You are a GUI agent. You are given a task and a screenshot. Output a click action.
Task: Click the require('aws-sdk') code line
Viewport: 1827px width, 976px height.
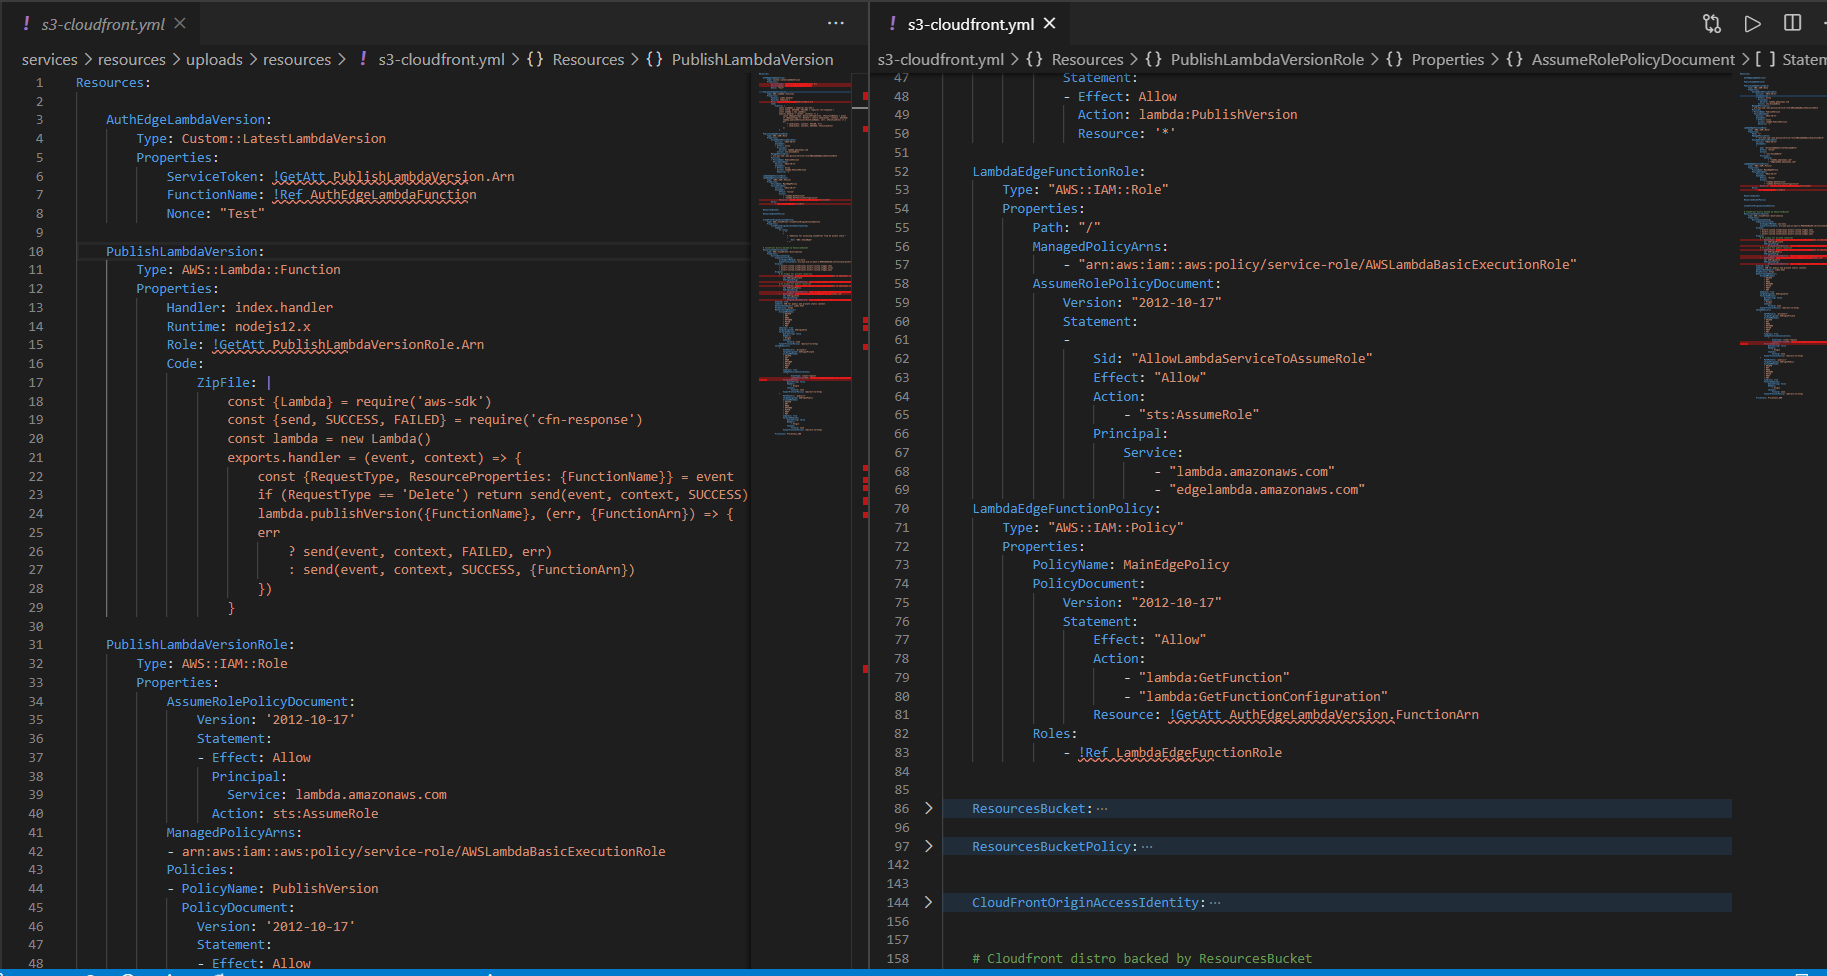(359, 402)
